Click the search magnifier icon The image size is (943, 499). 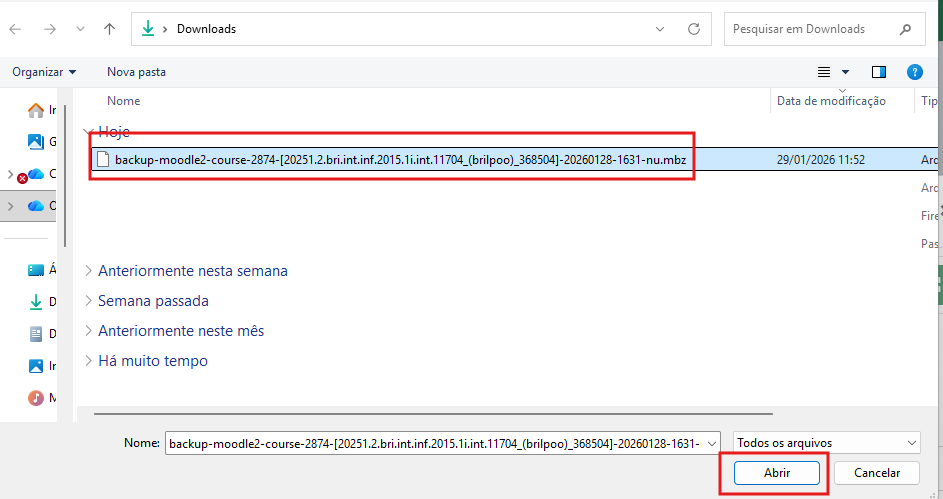tap(906, 29)
